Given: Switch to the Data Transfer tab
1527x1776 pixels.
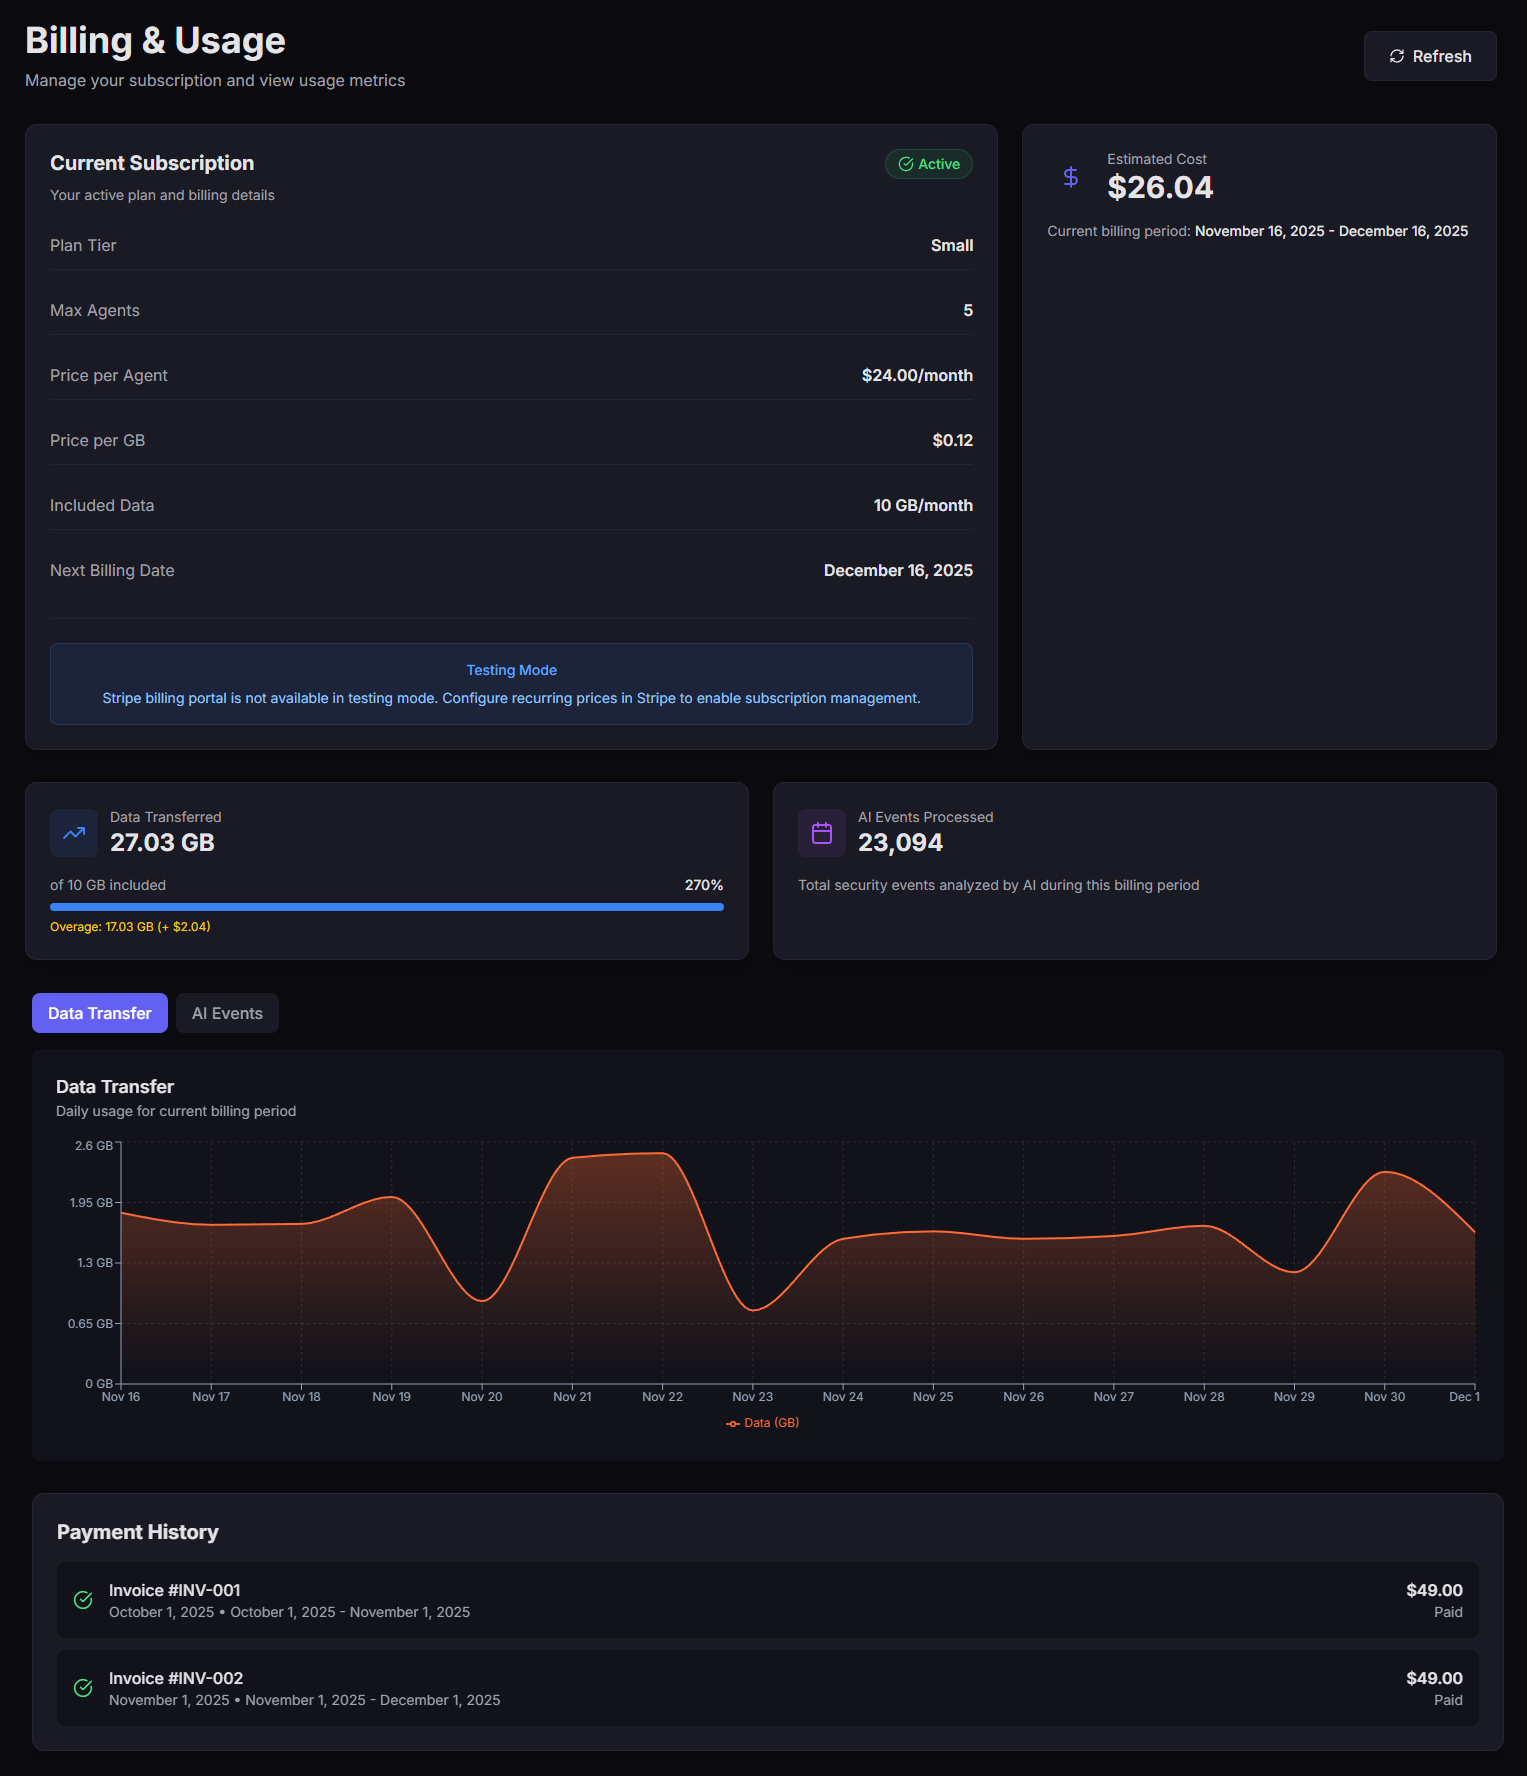Looking at the screenshot, I should 100,1013.
